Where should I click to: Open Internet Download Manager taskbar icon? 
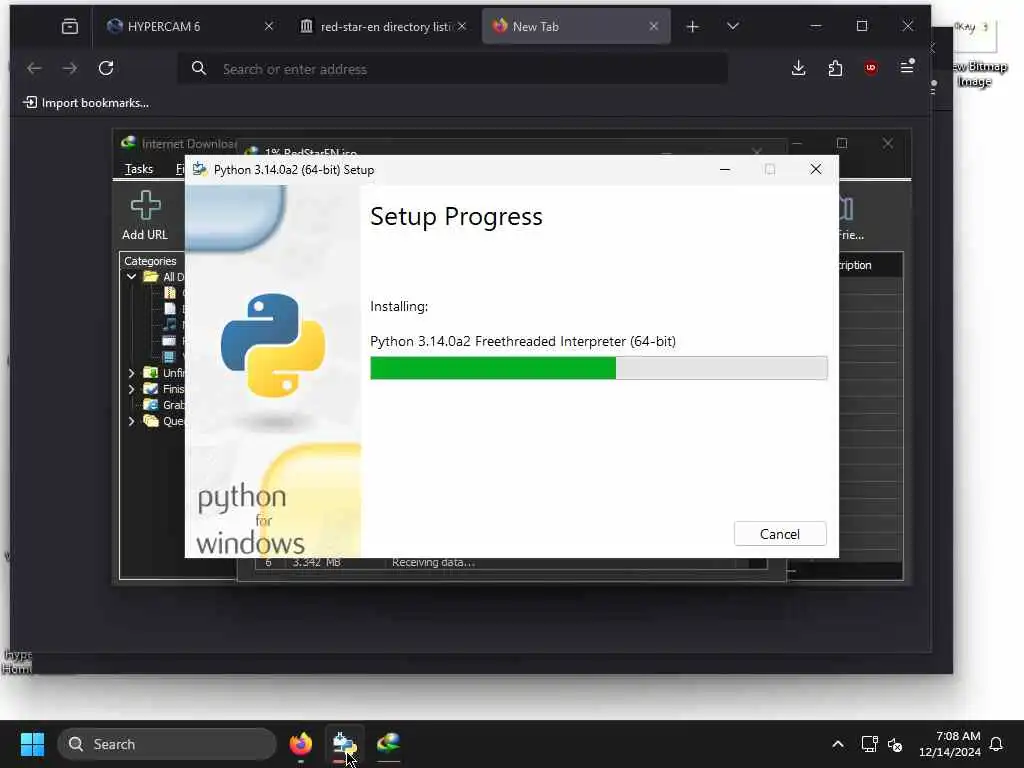pos(389,744)
